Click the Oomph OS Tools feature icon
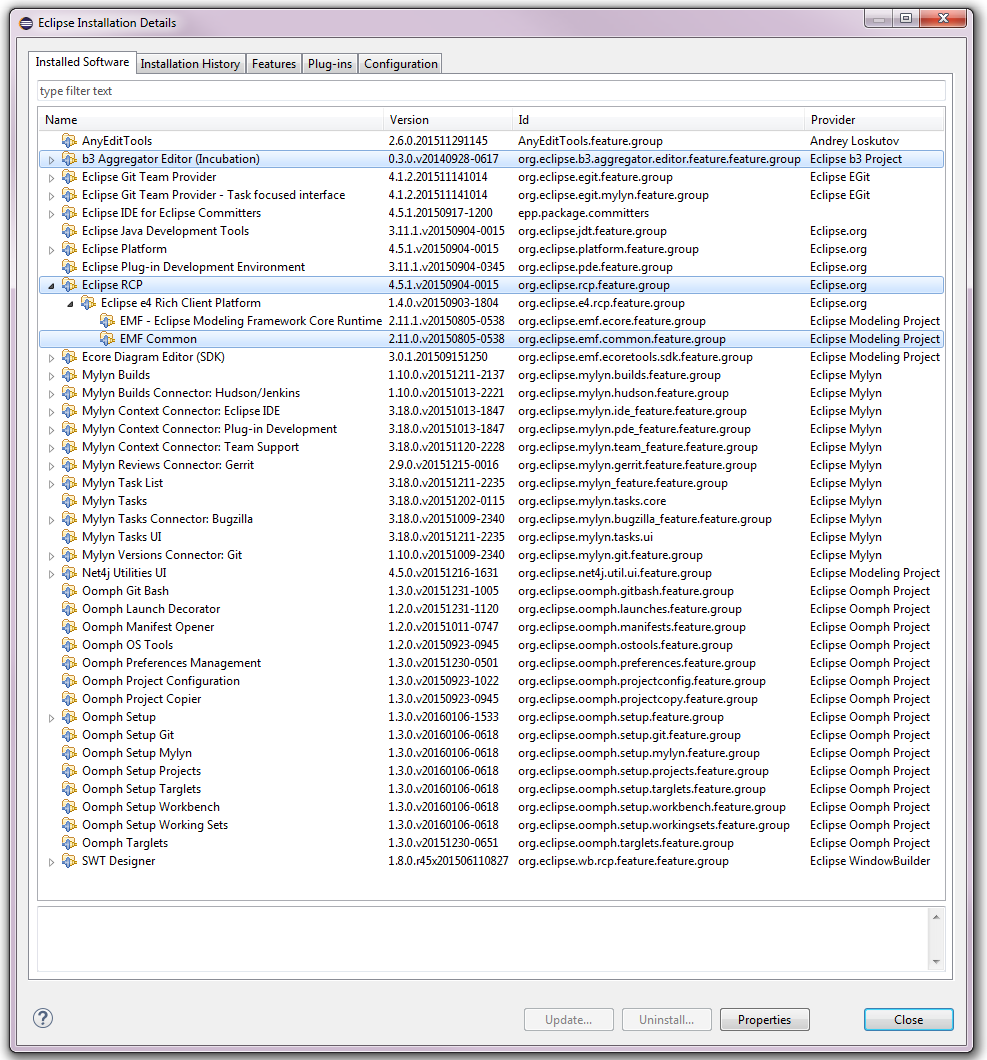Screen dimensions: 987x1060 [69, 645]
